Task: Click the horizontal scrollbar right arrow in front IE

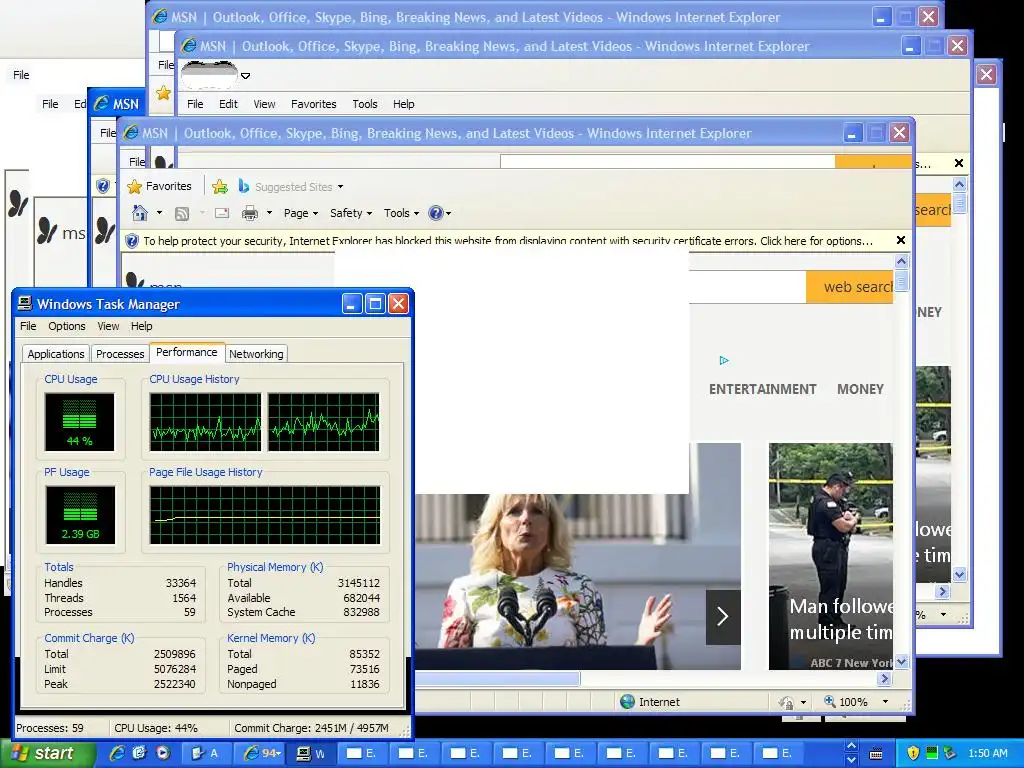Action: click(x=885, y=679)
